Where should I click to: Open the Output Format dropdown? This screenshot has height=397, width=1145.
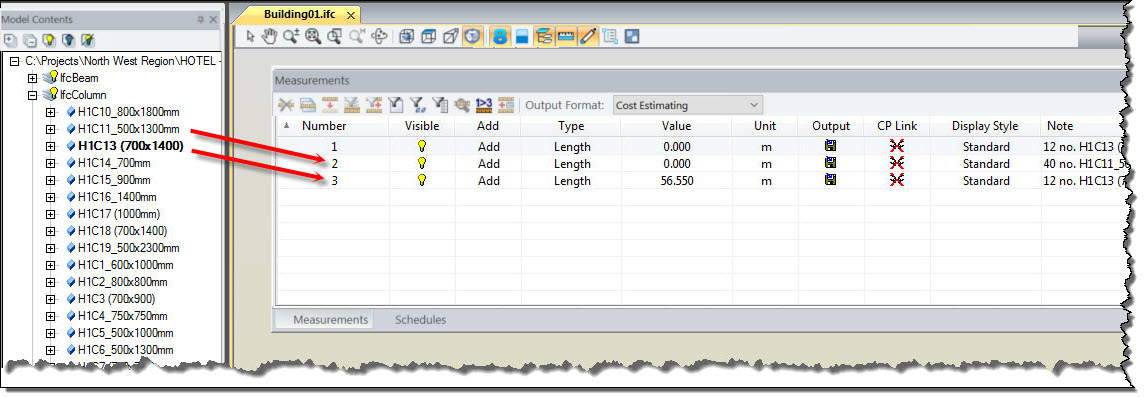pos(687,105)
